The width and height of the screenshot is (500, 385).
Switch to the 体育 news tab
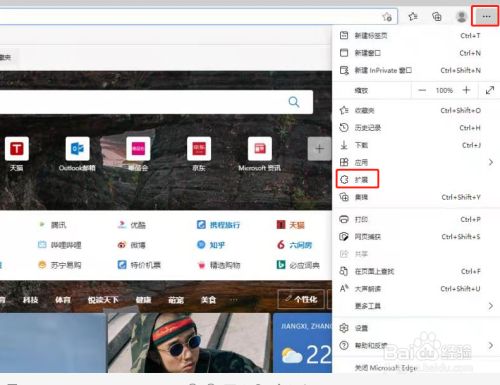63,300
